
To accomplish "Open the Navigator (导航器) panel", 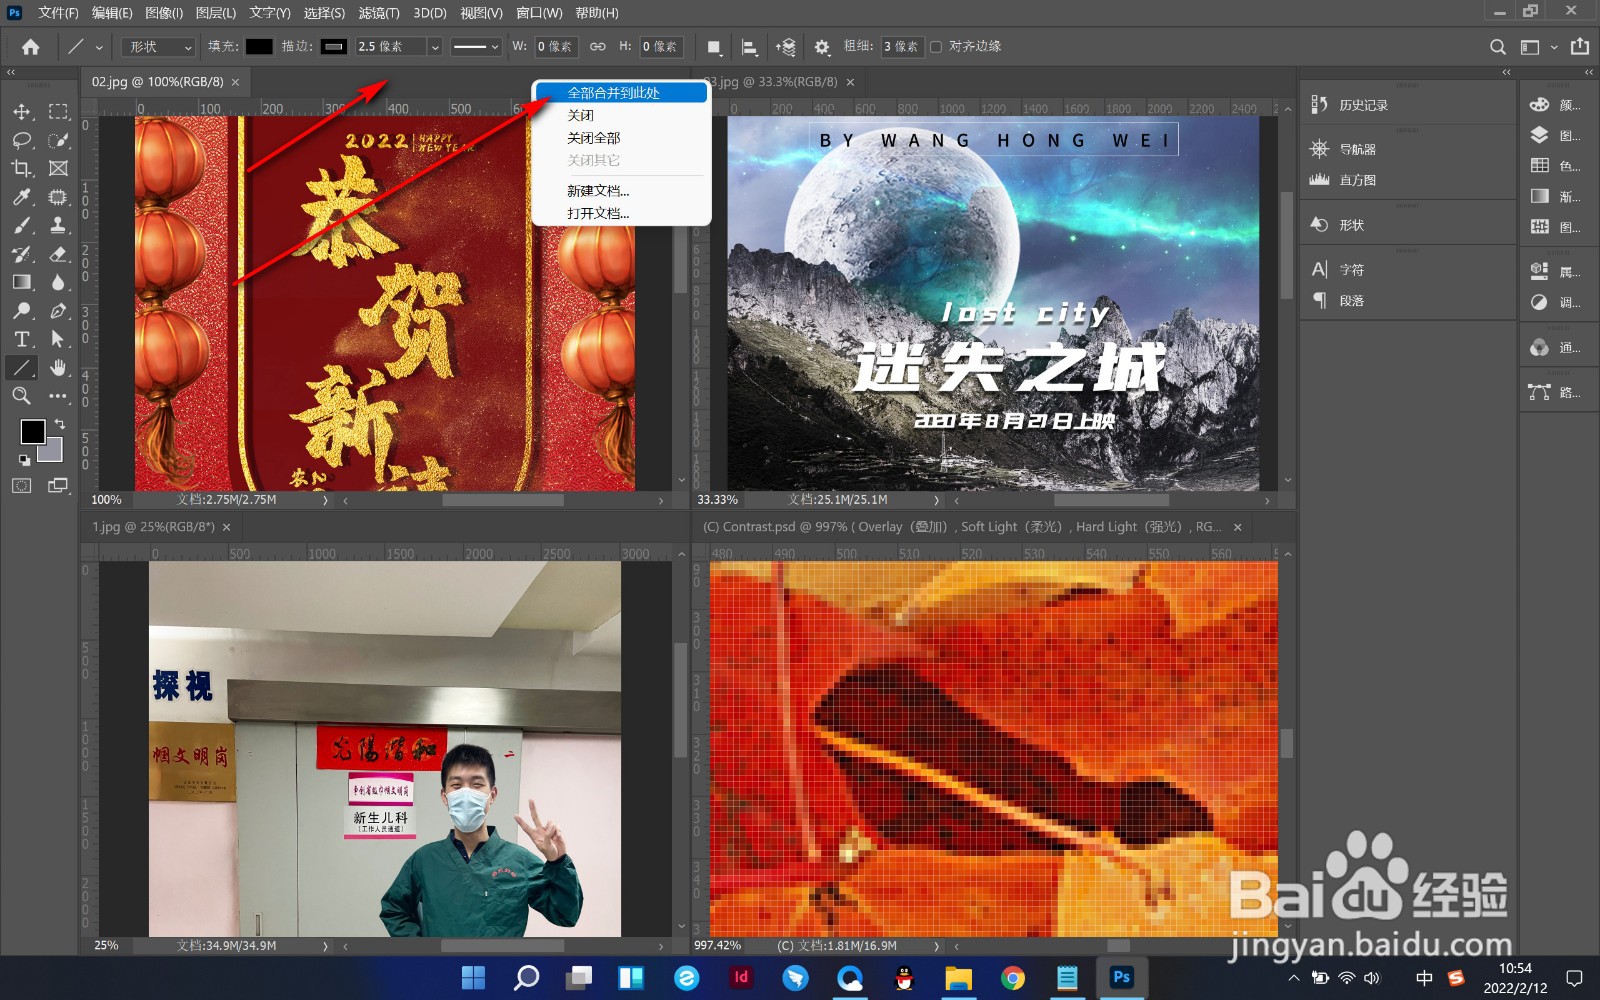I will tap(1343, 149).
